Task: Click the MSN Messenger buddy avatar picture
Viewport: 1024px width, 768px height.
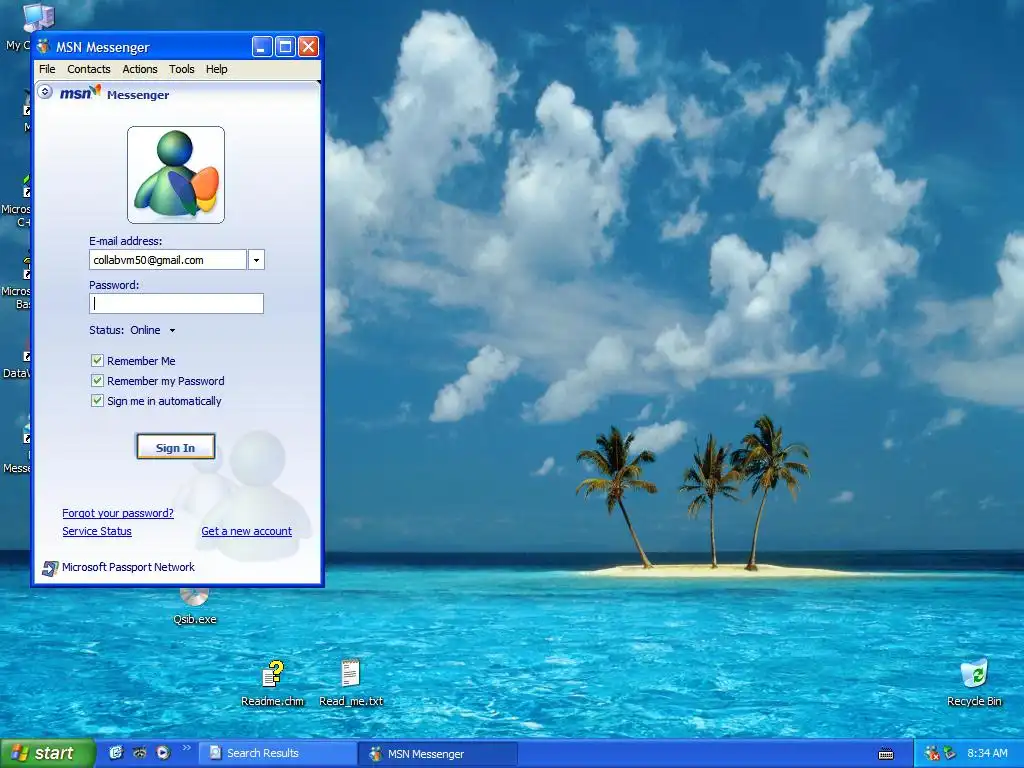Action: [x=176, y=175]
